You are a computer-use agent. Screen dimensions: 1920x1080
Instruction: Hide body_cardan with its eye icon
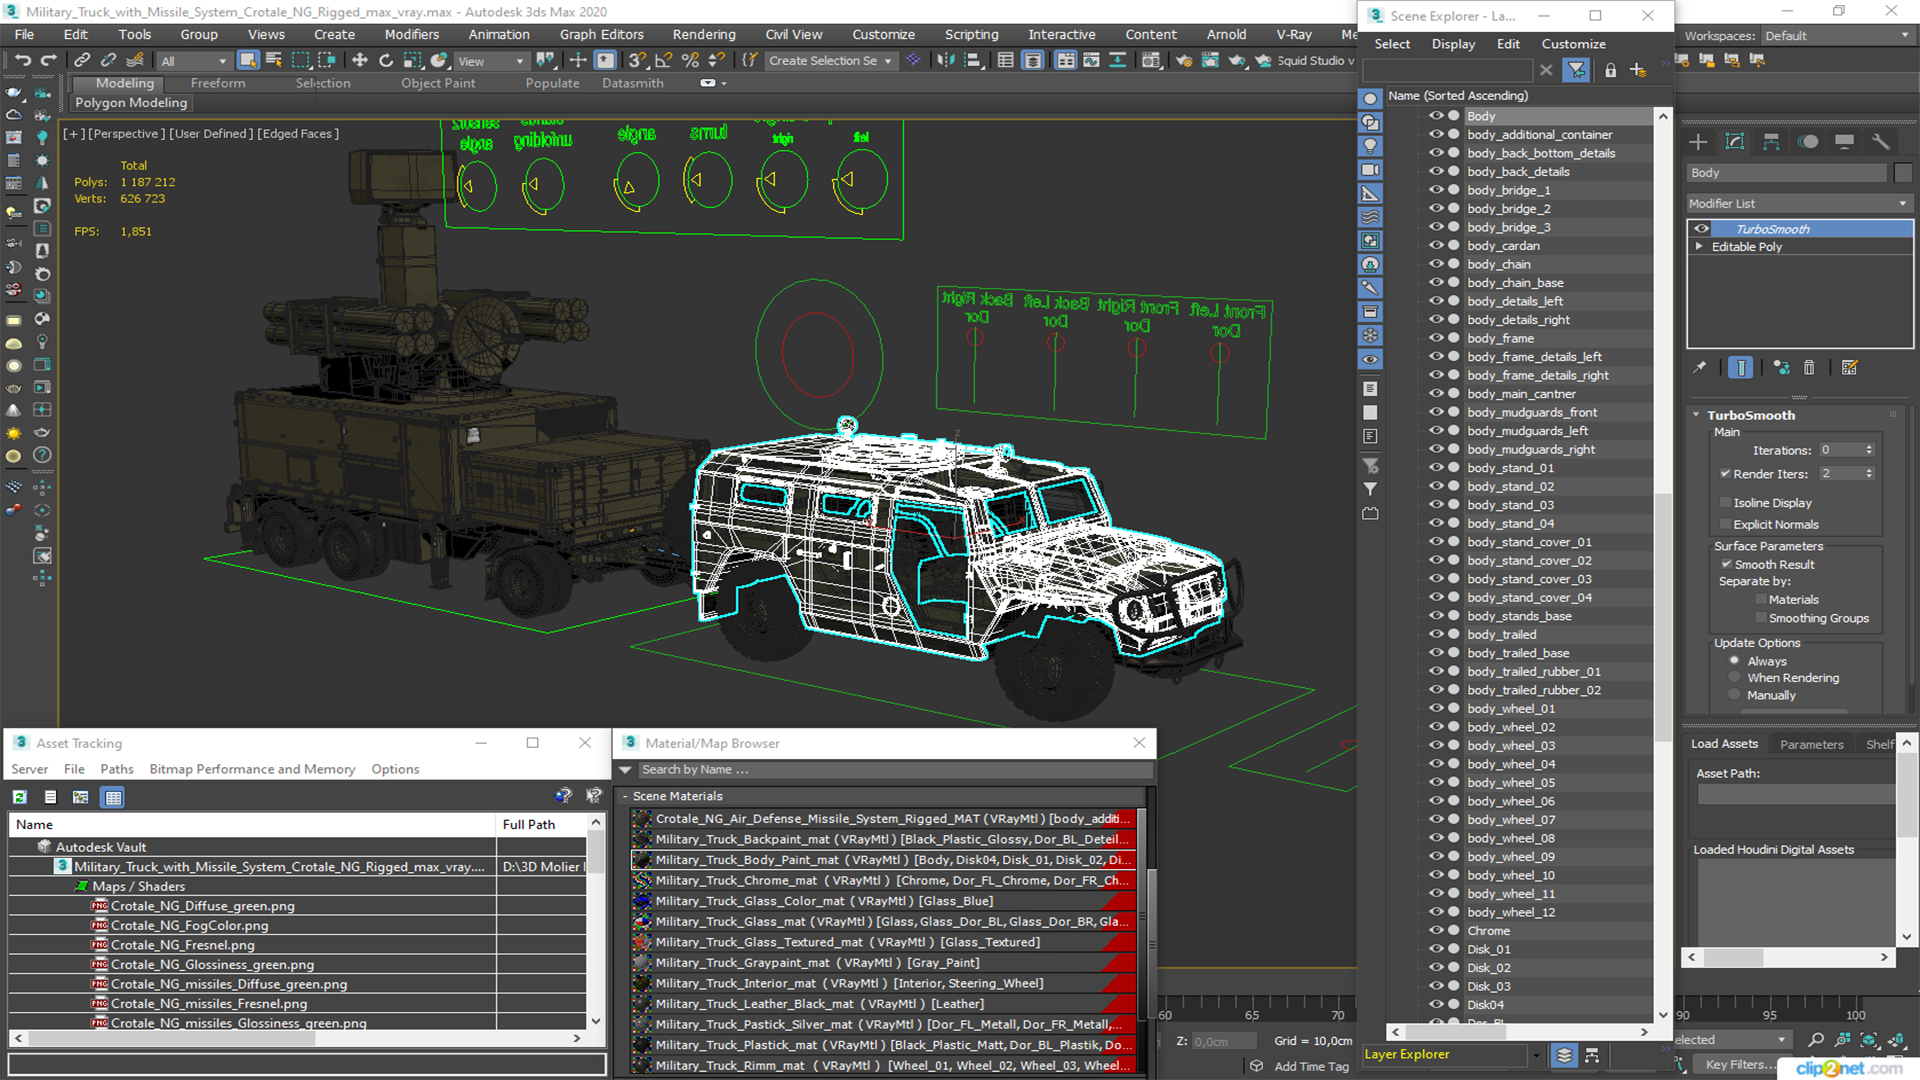pos(1435,246)
